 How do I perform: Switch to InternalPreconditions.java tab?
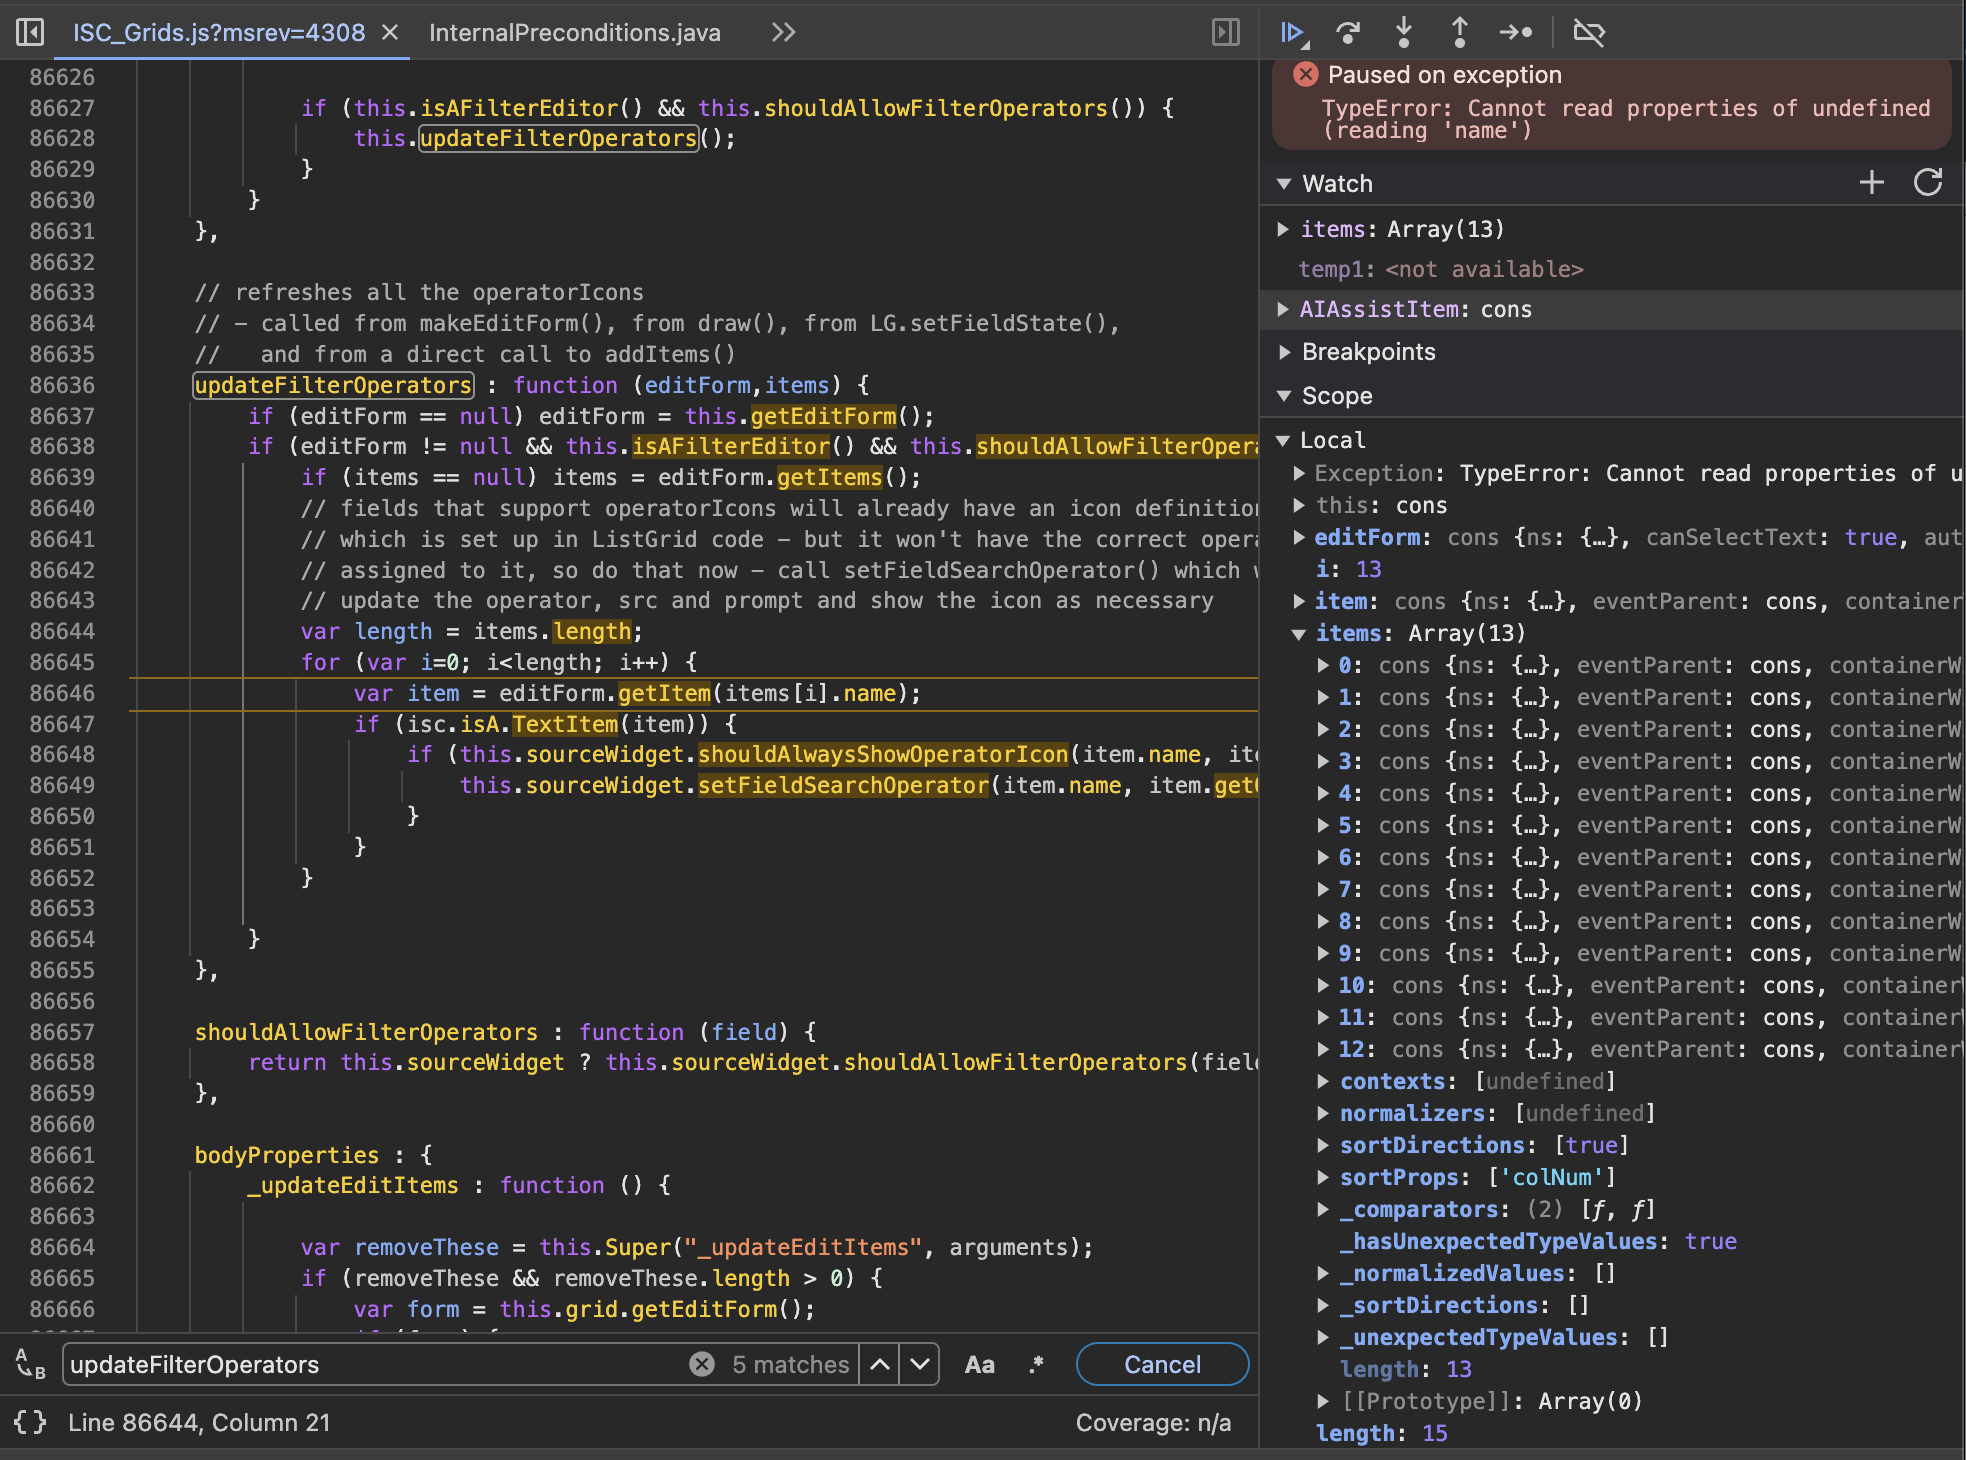(x=574, y=33)
